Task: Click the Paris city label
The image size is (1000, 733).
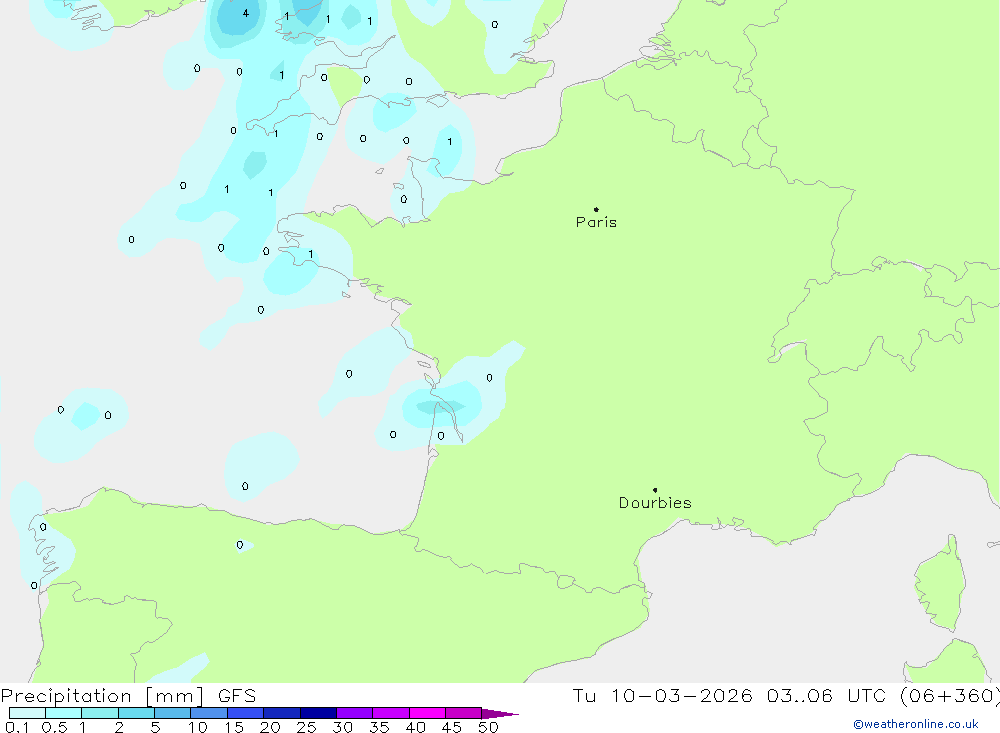Action: [596, 222]
